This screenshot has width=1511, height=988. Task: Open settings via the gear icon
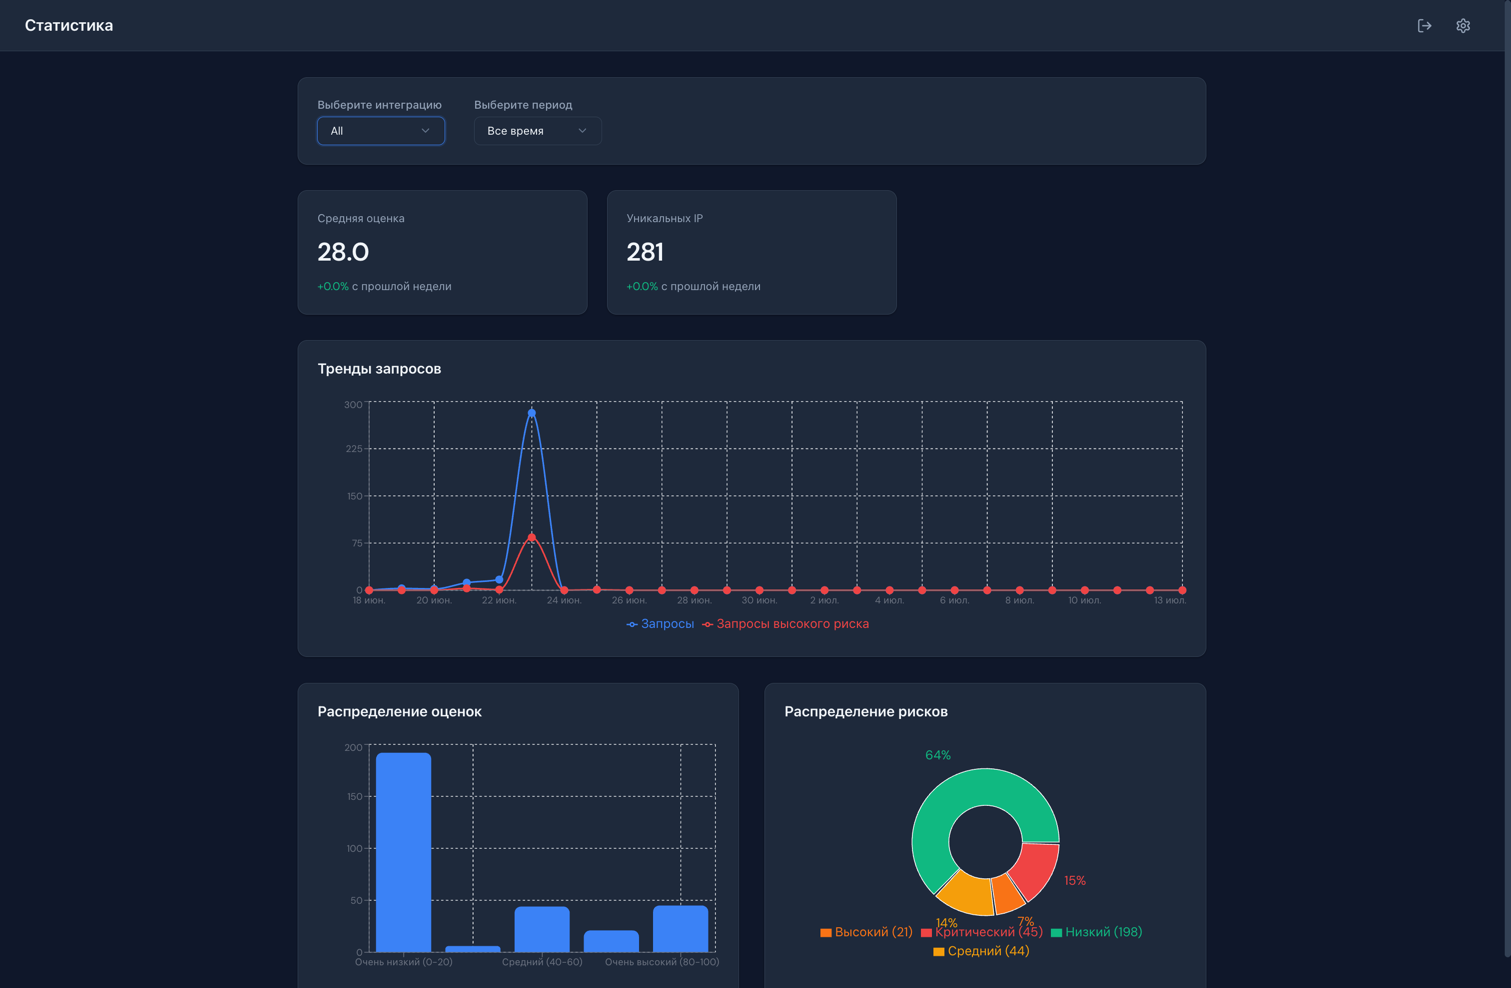[1463, 26]
